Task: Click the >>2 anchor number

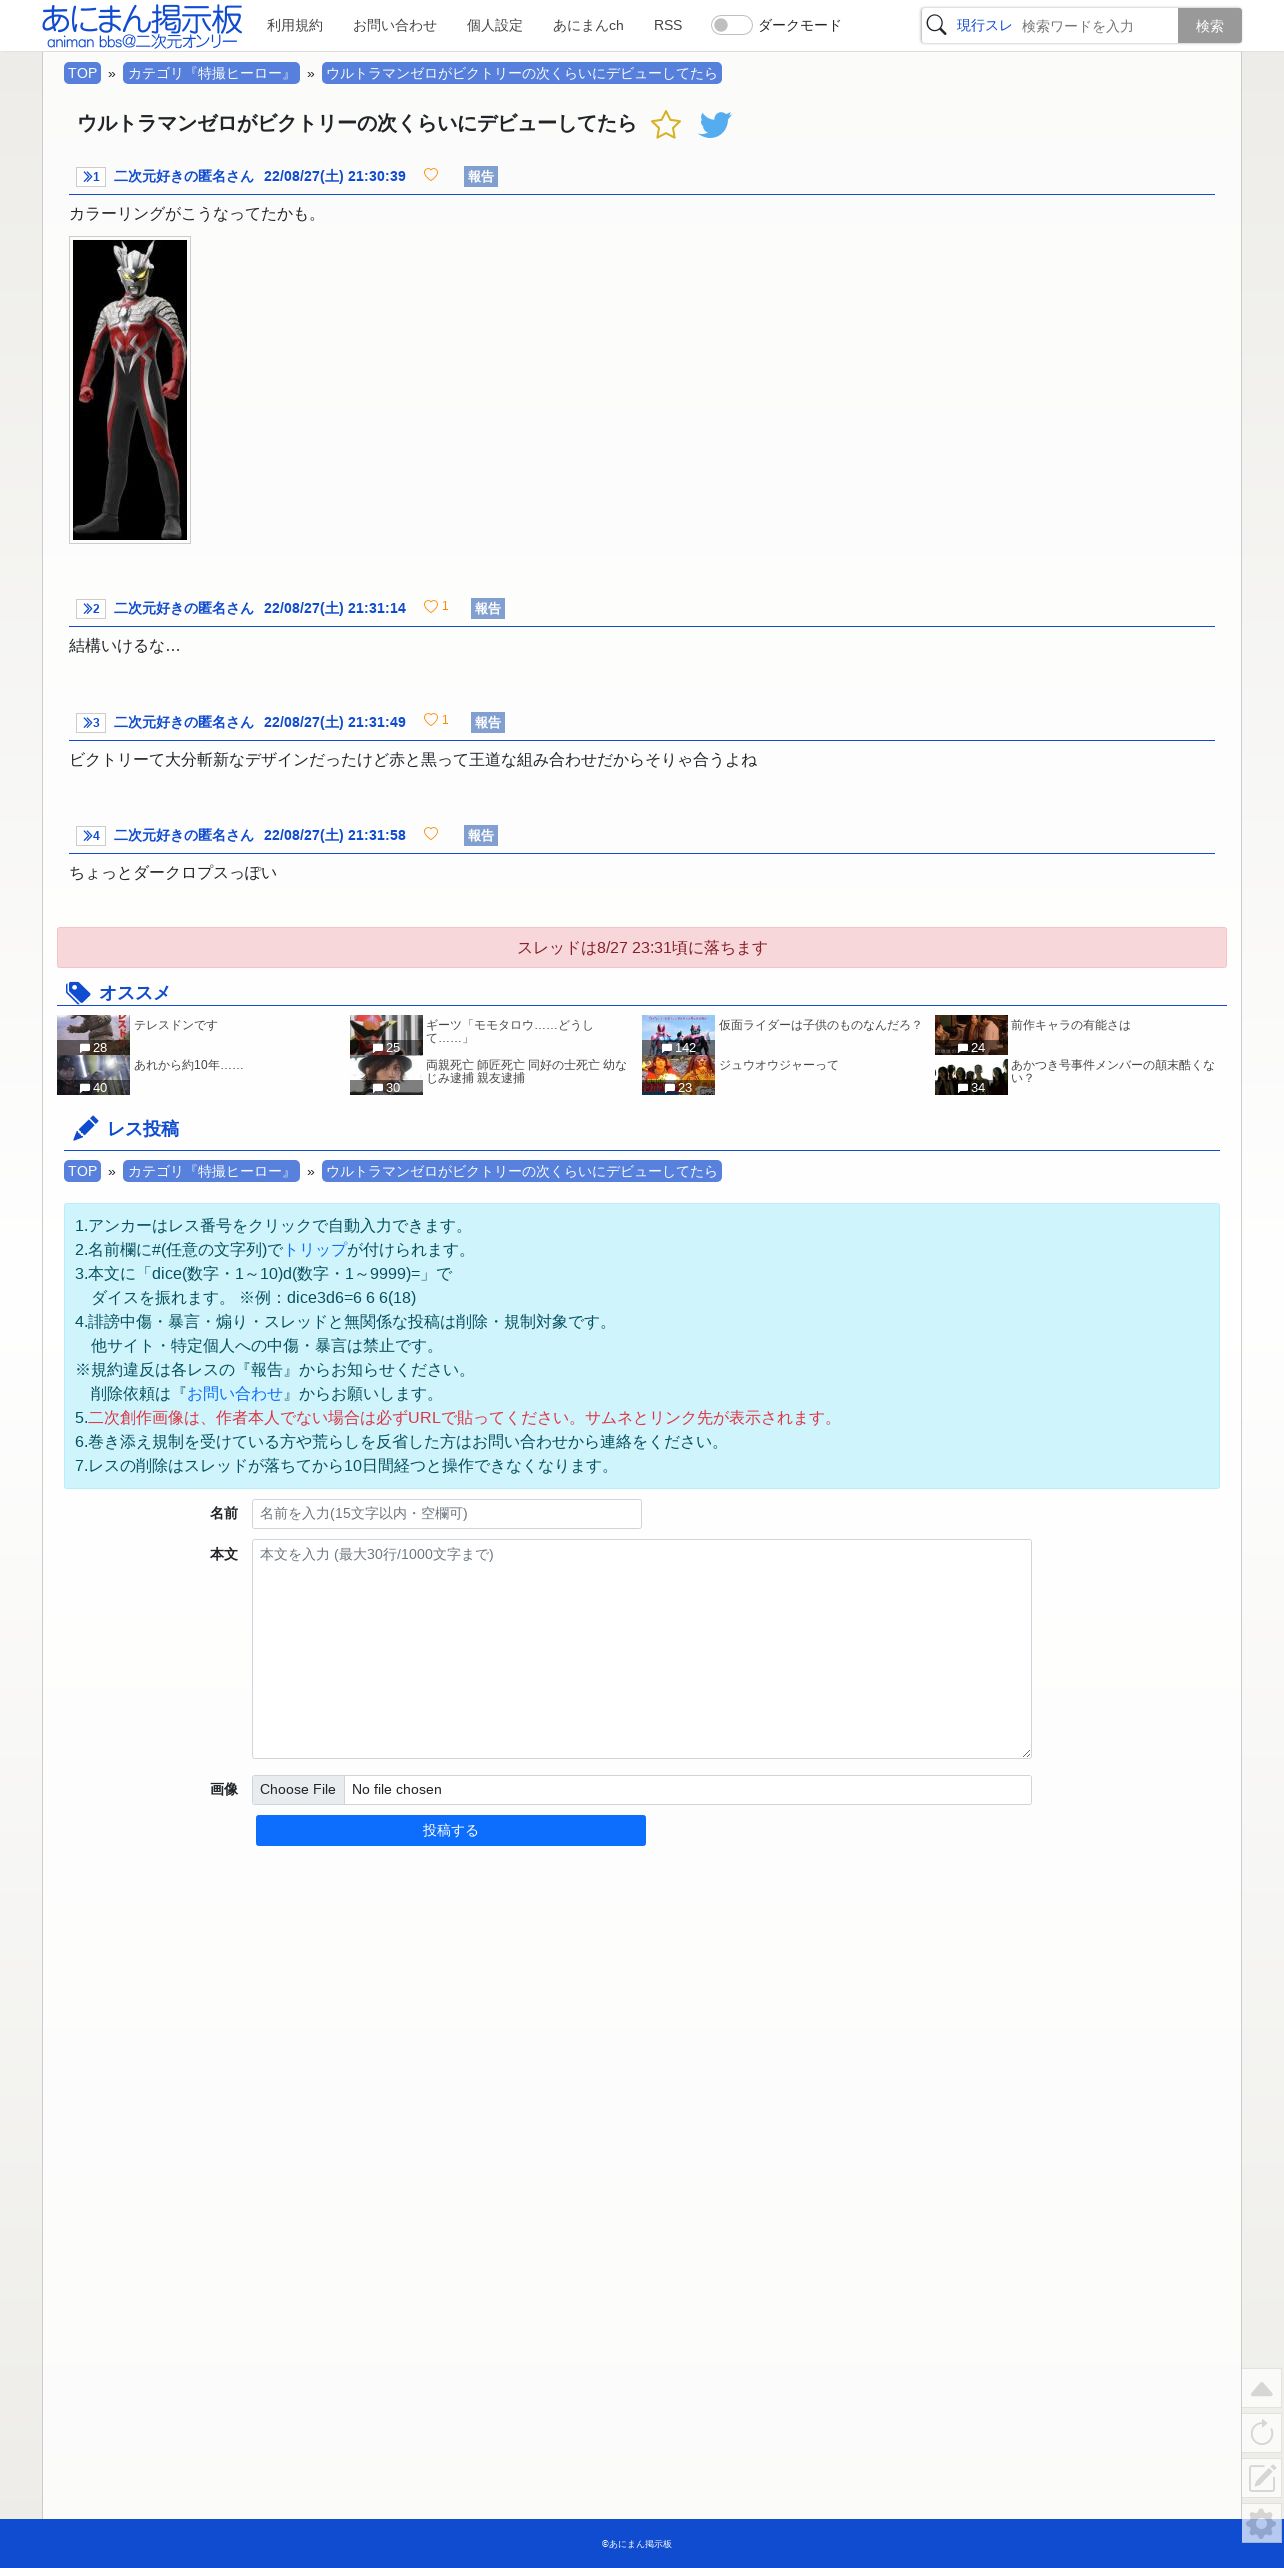Action: click(x=91, y=609)
